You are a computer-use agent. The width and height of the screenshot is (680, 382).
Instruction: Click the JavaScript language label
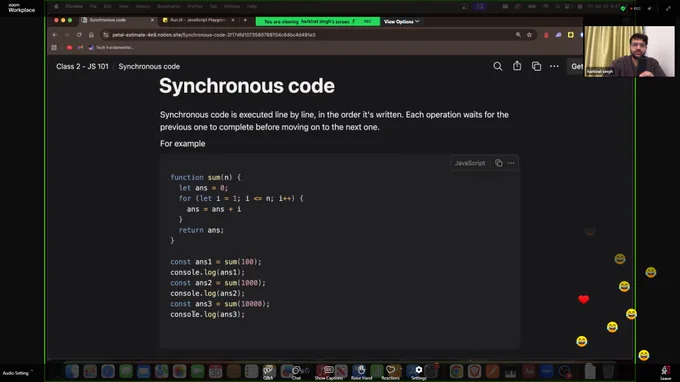point(470,163)
